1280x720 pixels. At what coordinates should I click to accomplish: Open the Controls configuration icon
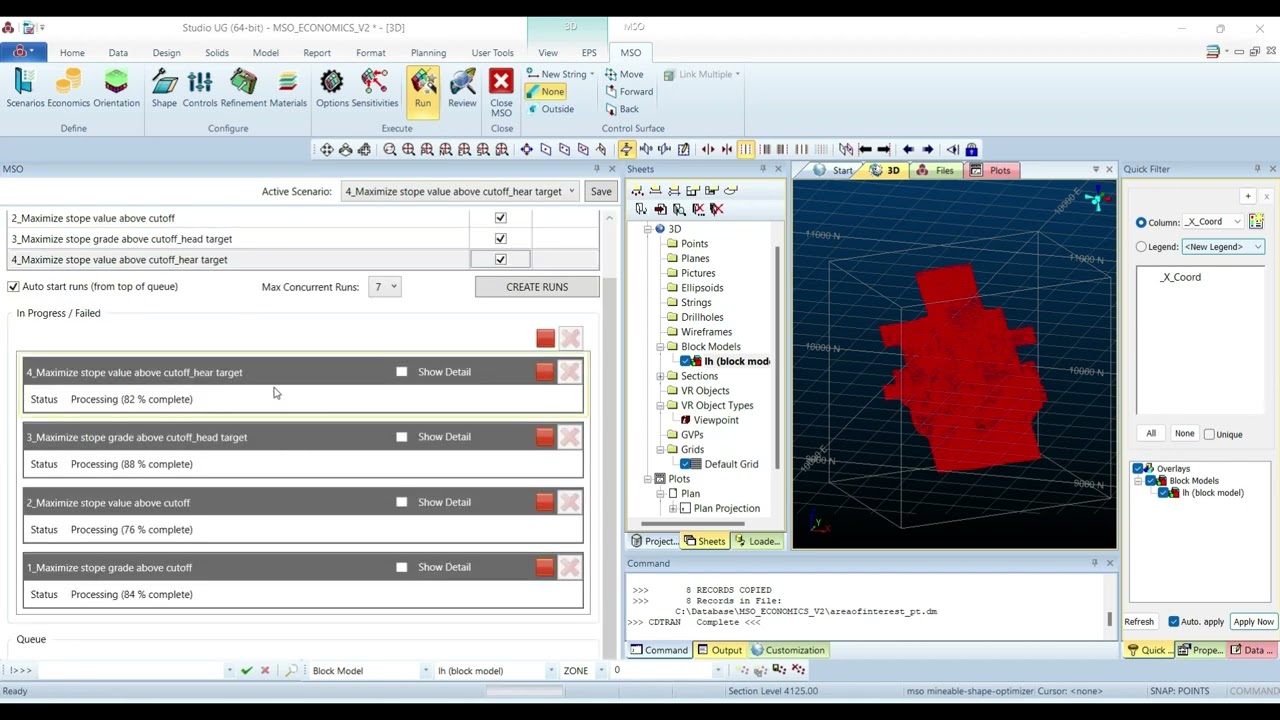pyautogui.click(x=199, y=88)
